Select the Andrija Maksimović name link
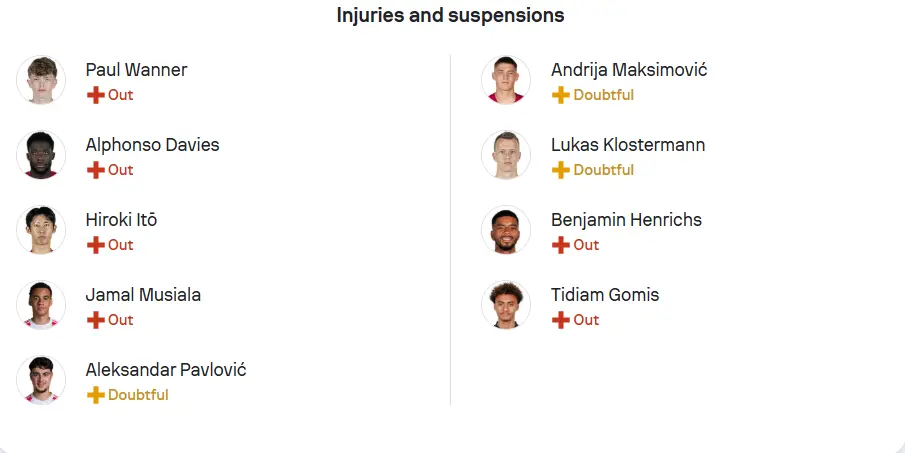The image size is (905, 453). (629, 70)
